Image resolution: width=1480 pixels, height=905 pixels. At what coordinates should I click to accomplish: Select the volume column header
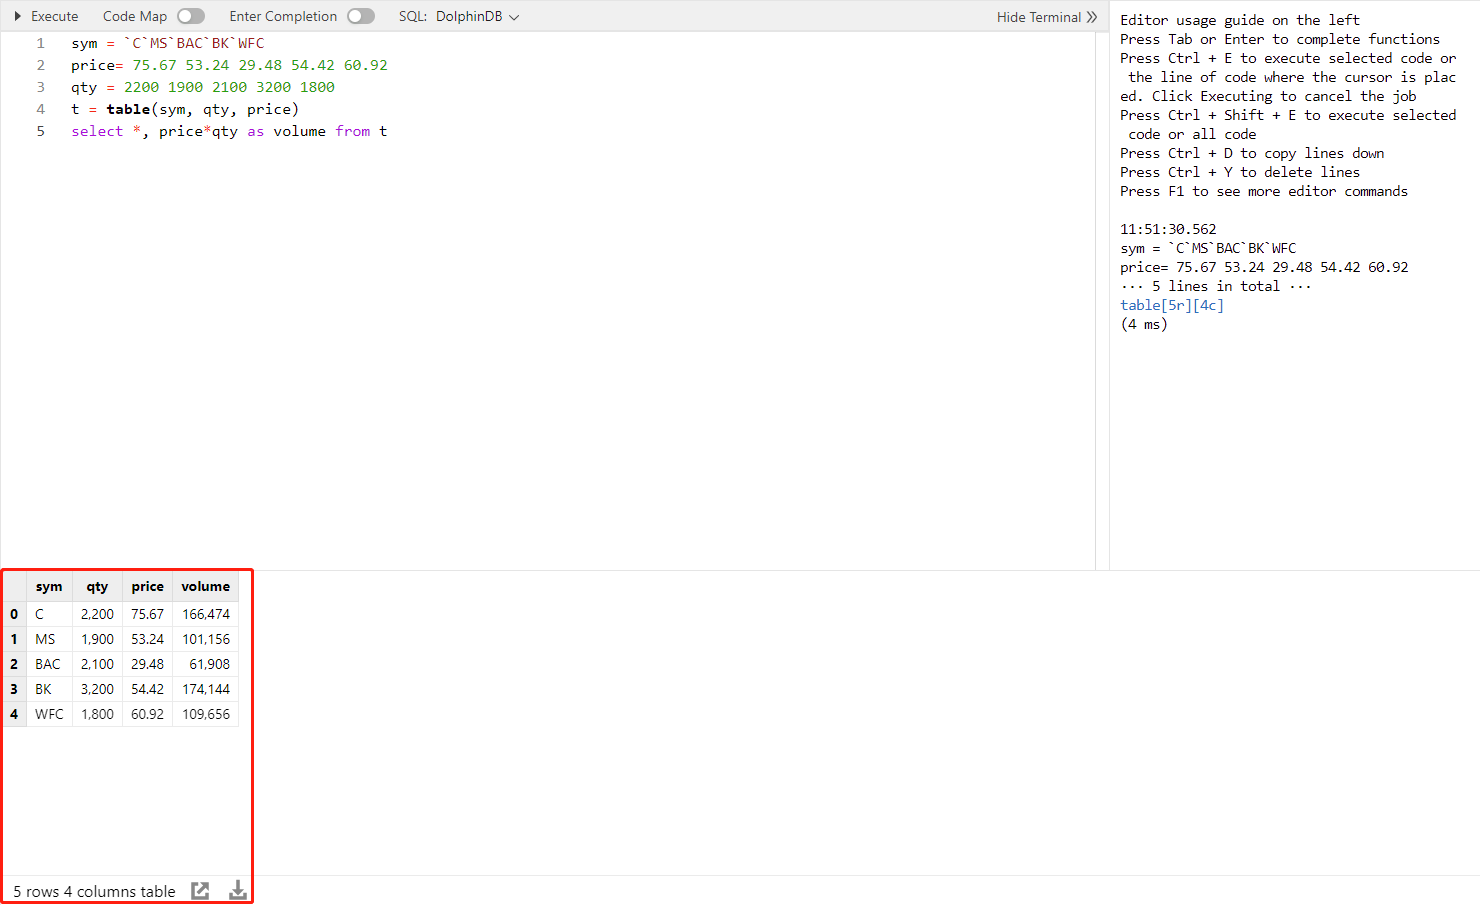(205, 587)
